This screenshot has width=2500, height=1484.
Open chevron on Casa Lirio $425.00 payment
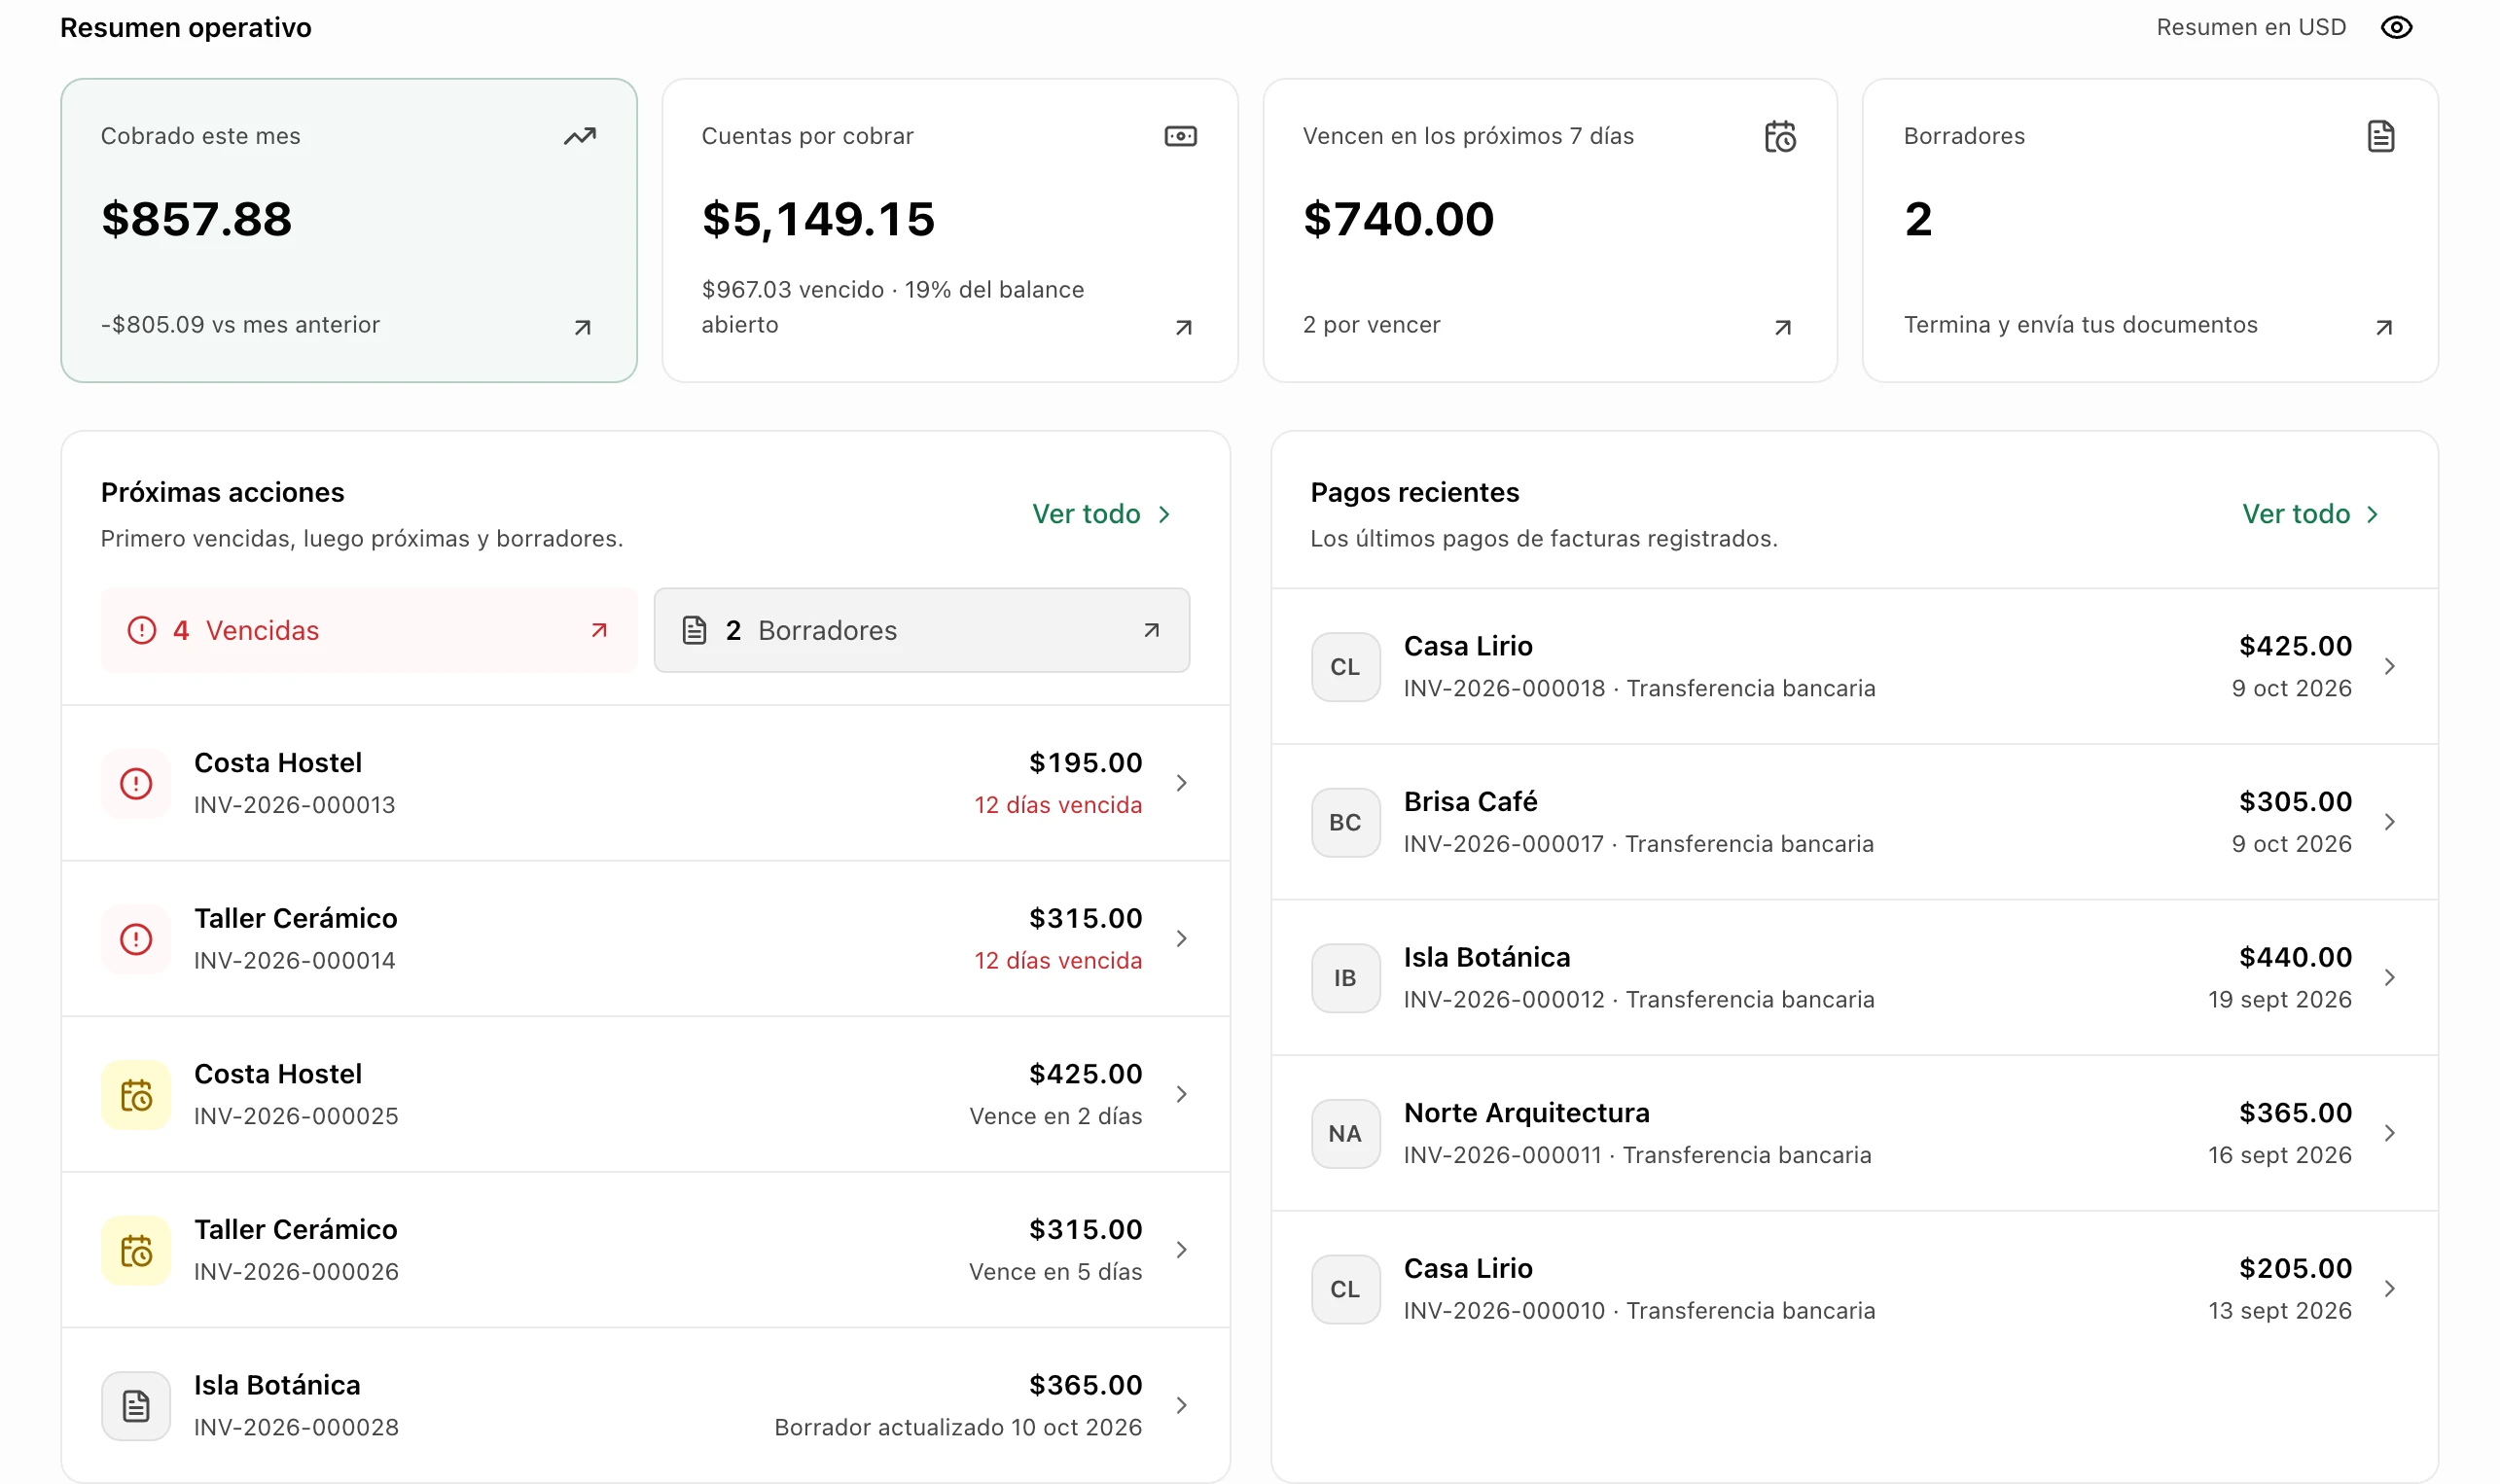[x=2390, y=666]
